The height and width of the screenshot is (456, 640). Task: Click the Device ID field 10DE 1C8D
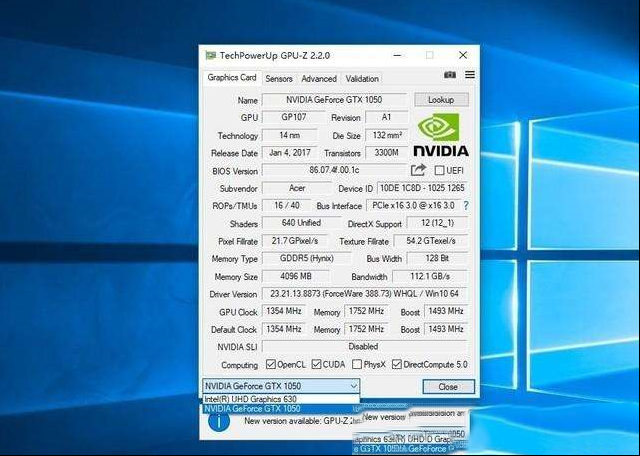pos(422,188)
